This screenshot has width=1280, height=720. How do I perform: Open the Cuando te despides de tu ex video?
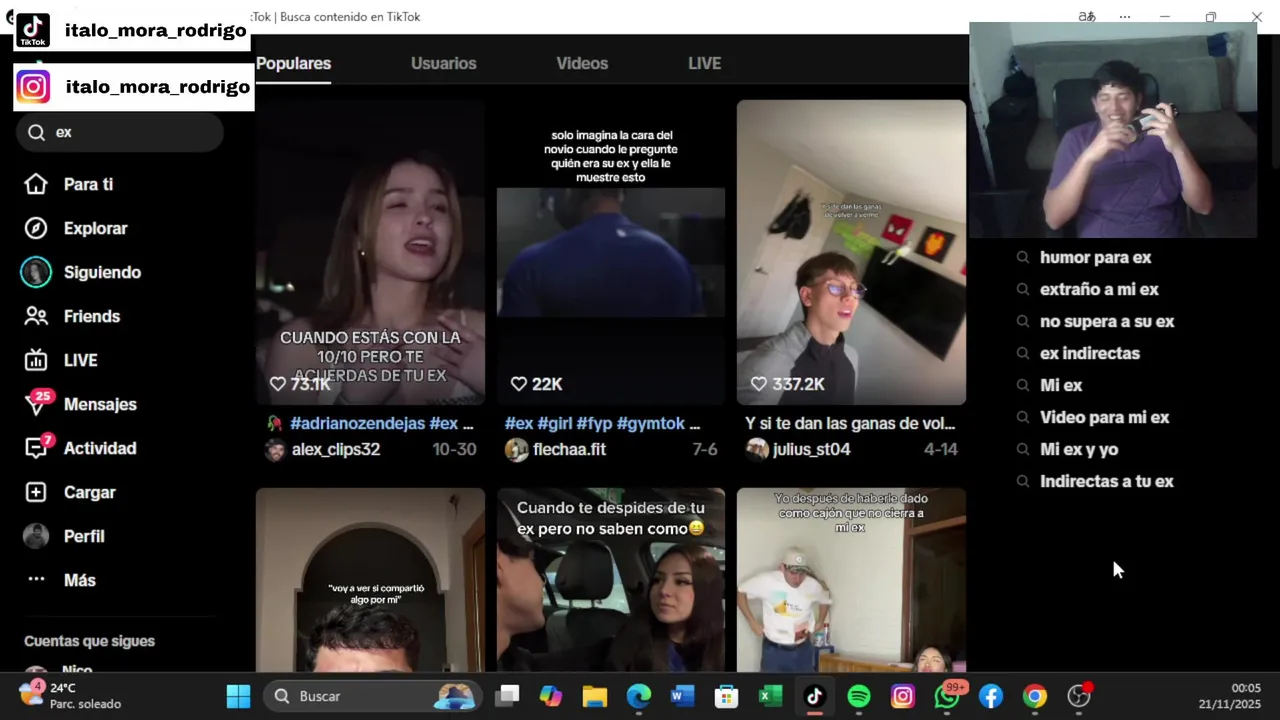coord(611,580)
